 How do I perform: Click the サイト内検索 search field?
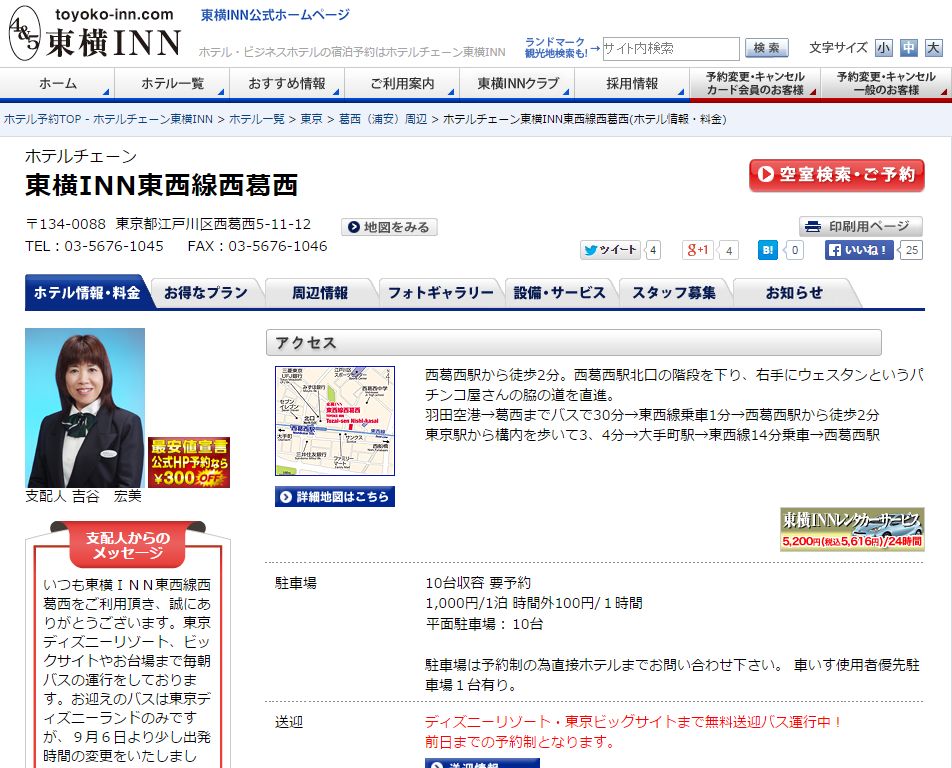coord(670,48)
